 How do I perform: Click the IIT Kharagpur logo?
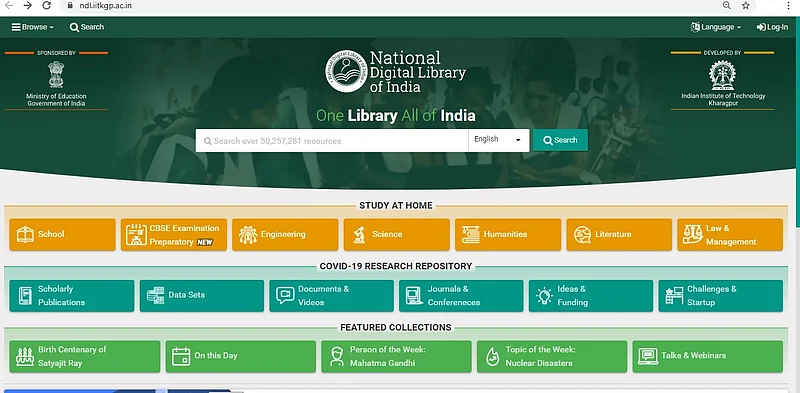[x=722, y=75]
